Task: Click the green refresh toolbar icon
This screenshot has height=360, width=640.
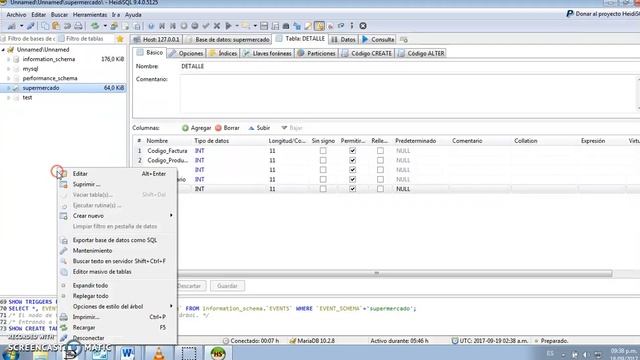Action: pyautogui.click(x=95, y=26)
